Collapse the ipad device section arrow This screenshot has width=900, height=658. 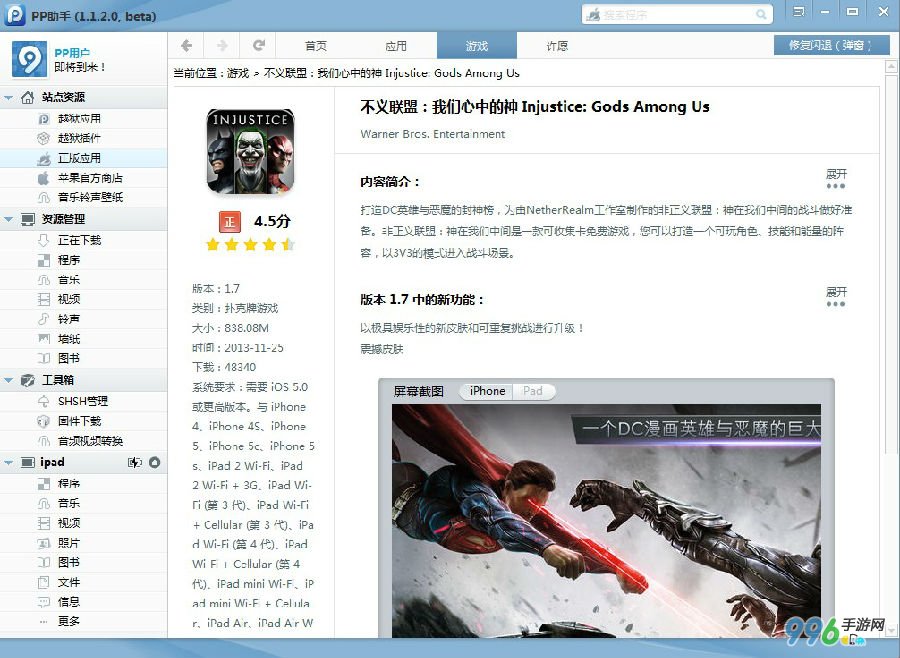click(9, 462)
